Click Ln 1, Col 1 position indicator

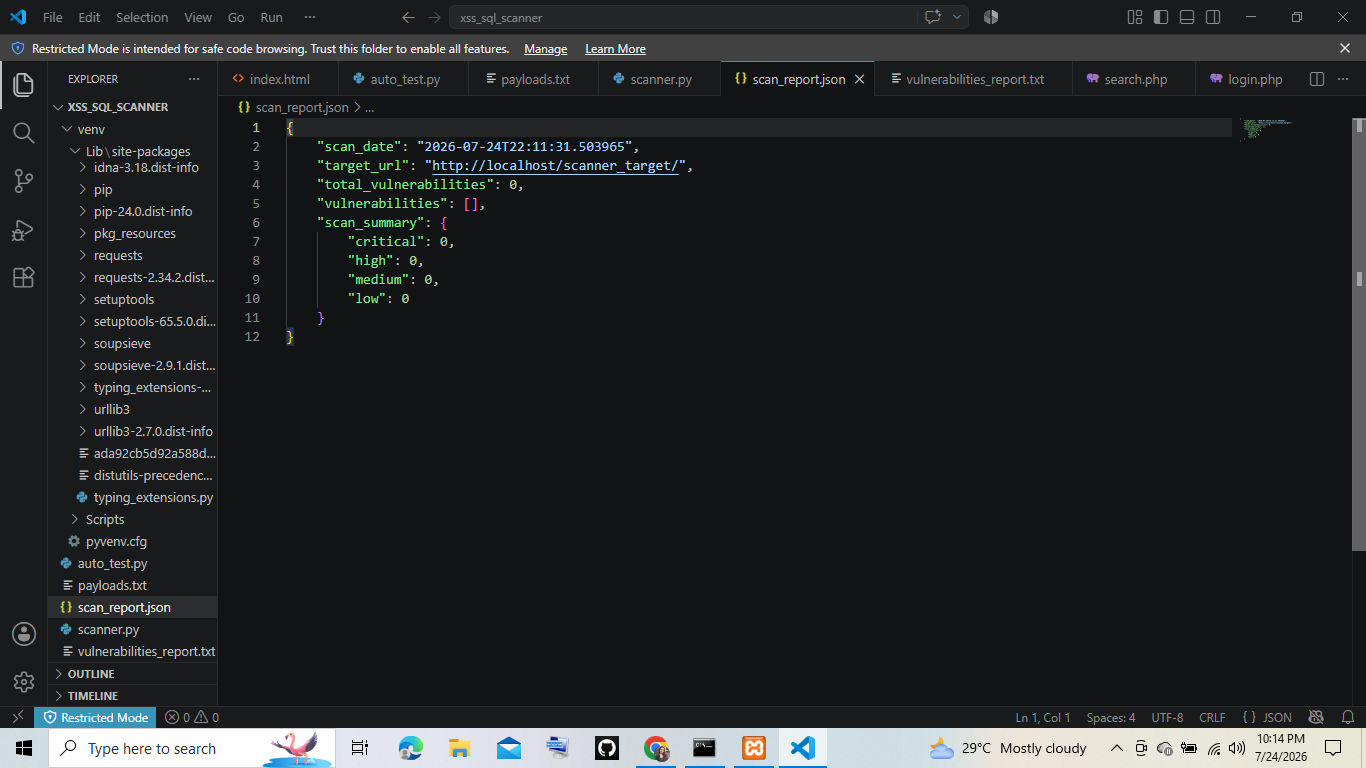tap(1043, 717)
